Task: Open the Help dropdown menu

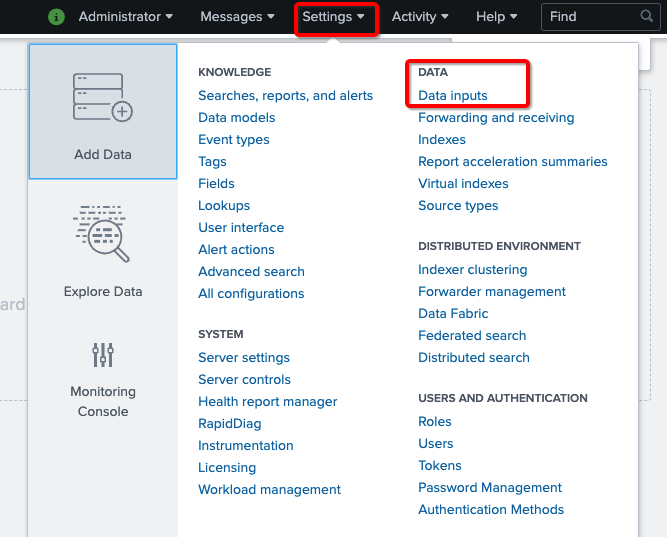Action: coord(497,17)
